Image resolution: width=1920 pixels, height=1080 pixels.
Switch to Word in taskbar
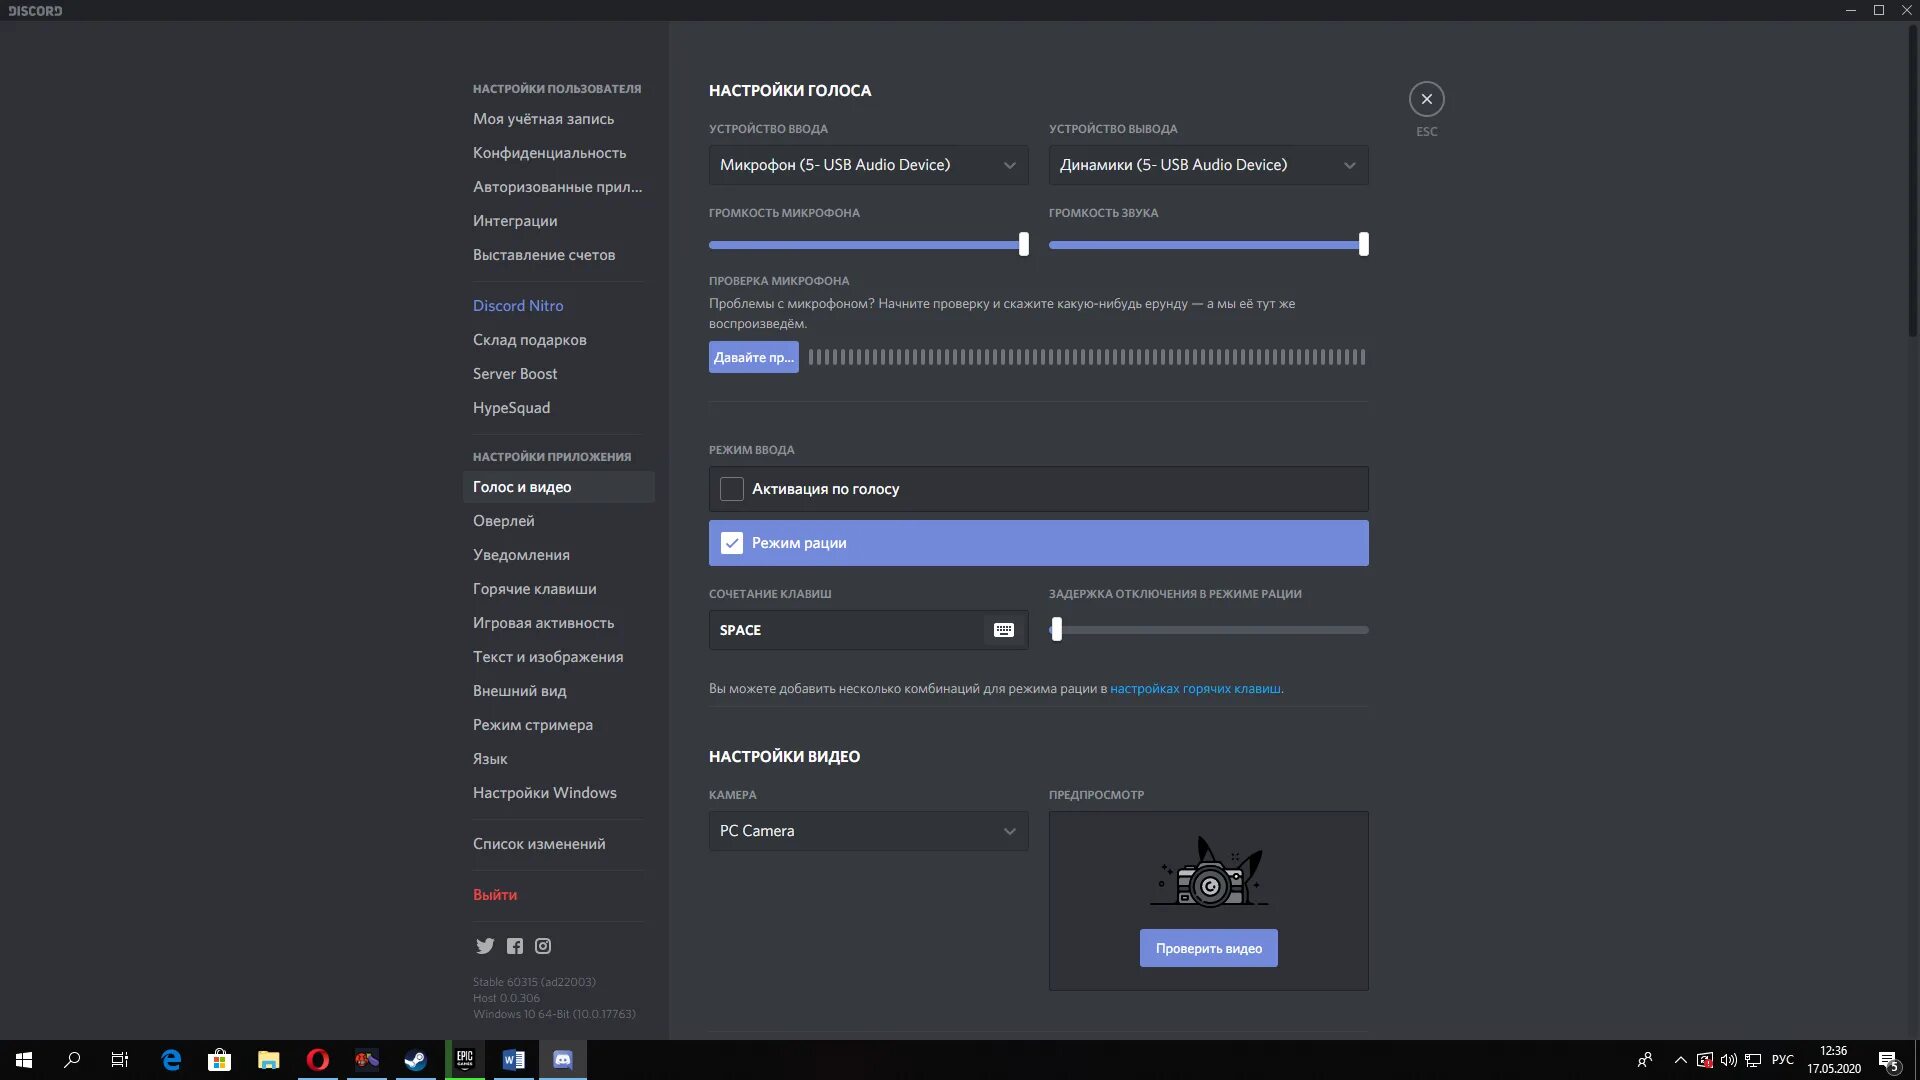point(513,1060)
